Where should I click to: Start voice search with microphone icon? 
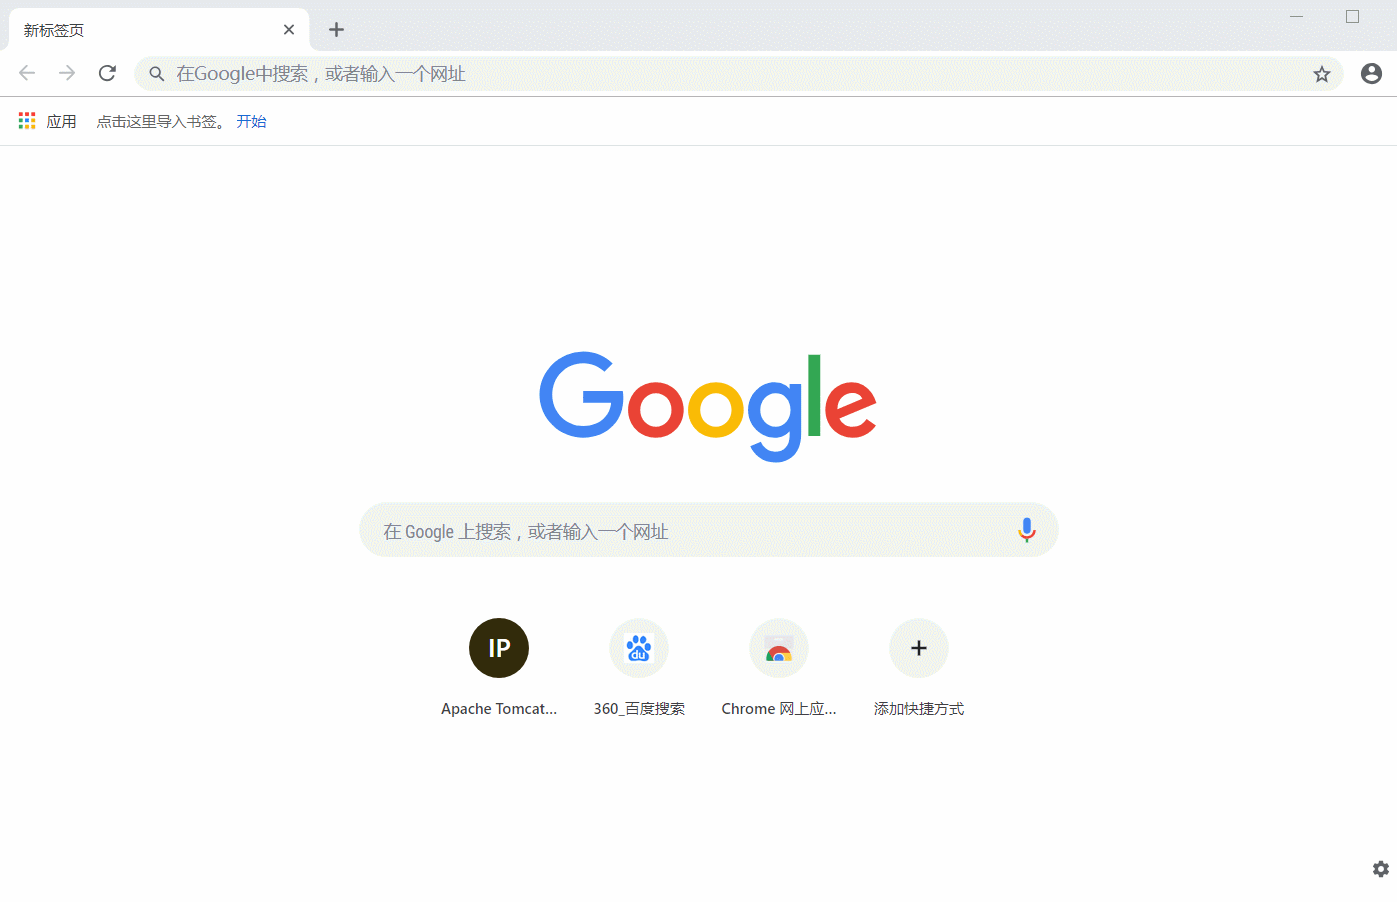[1026, 530]
